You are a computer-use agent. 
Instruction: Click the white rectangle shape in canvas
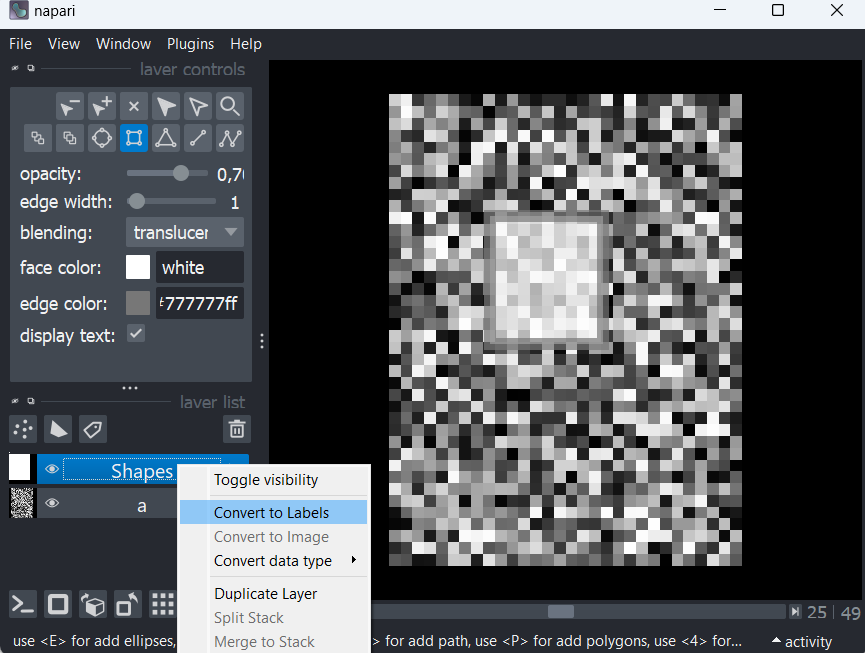546,280
